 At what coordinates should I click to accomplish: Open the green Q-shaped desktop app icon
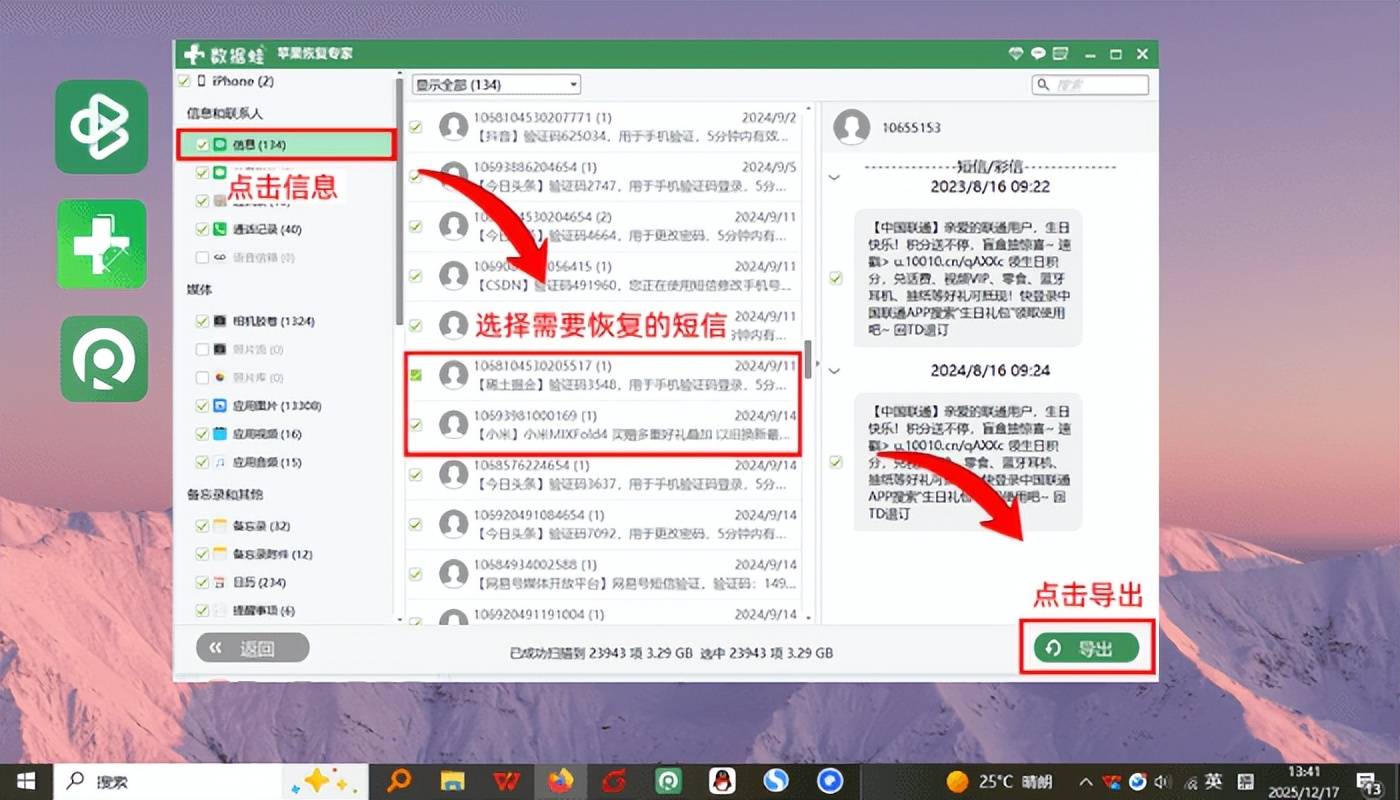coord(104,359)
